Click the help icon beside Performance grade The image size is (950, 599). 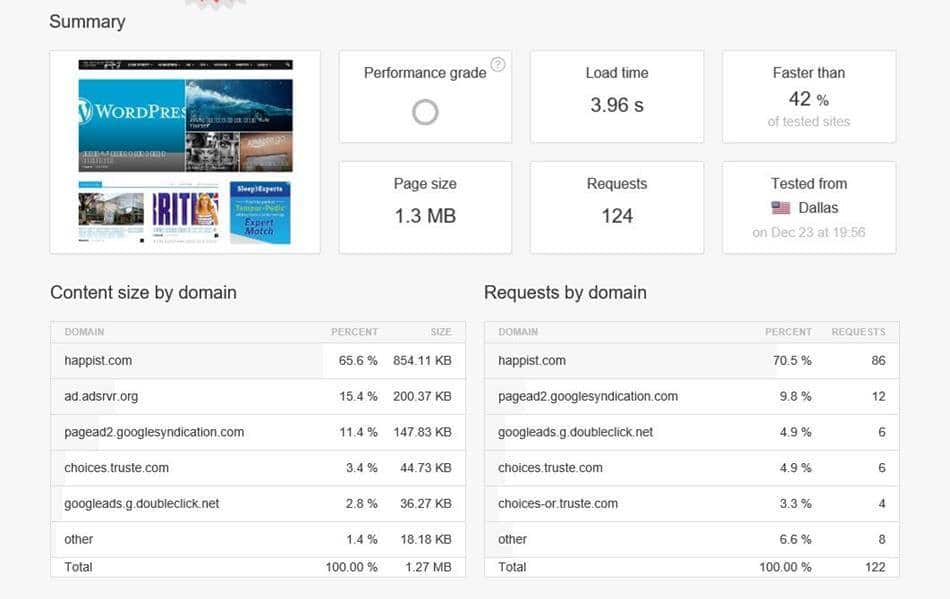pos(498,65)
